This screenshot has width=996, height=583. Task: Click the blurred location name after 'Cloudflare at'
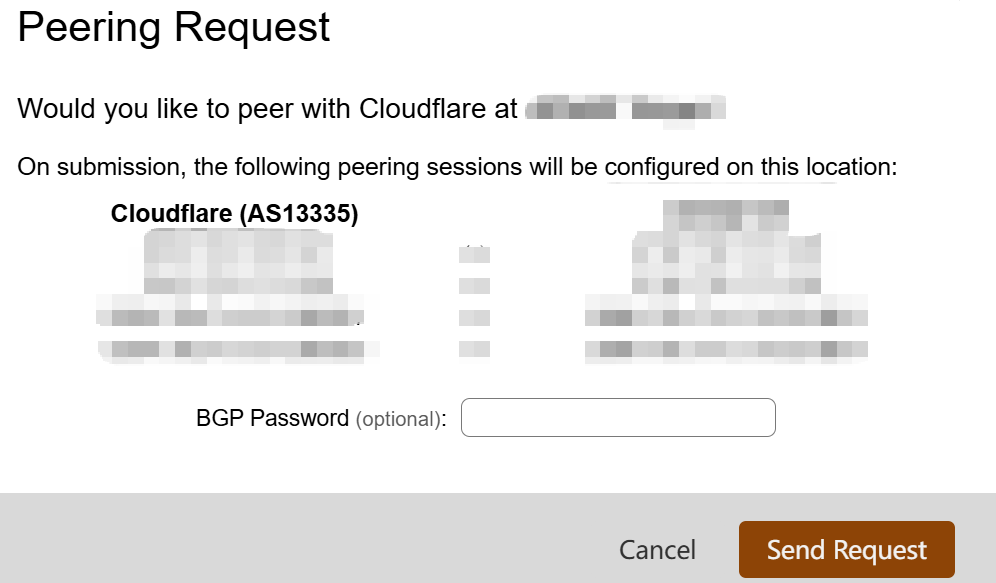pos(624,108)
